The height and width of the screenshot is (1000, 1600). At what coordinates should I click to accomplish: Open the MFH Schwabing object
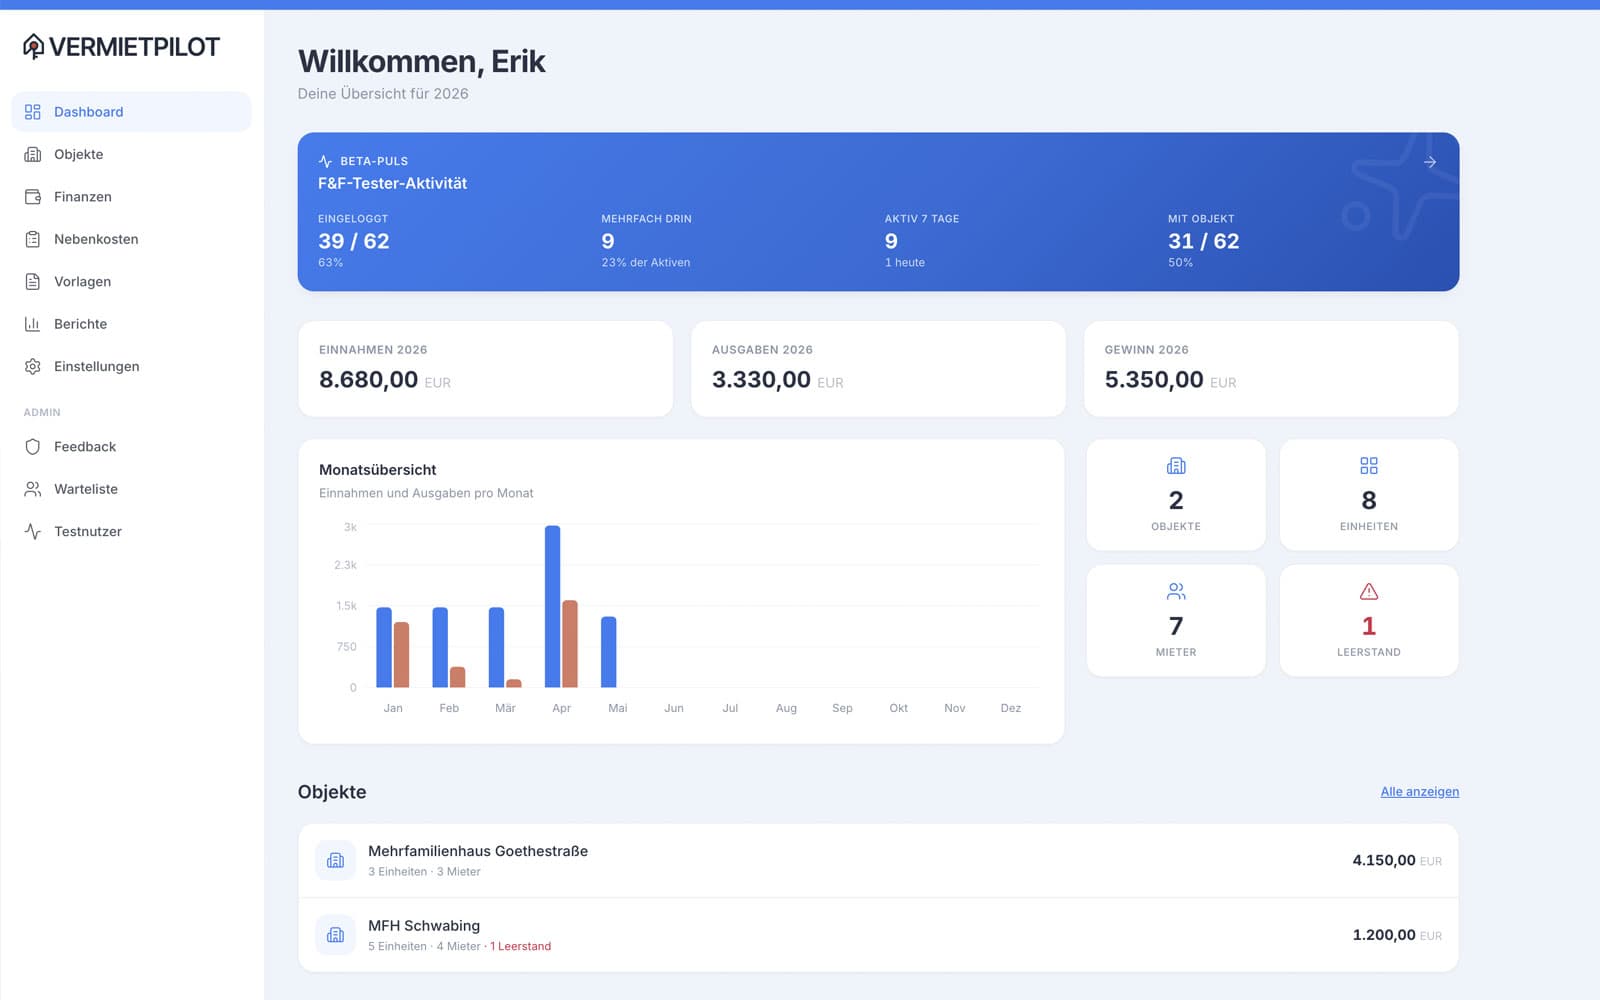[x=878, y=935]
